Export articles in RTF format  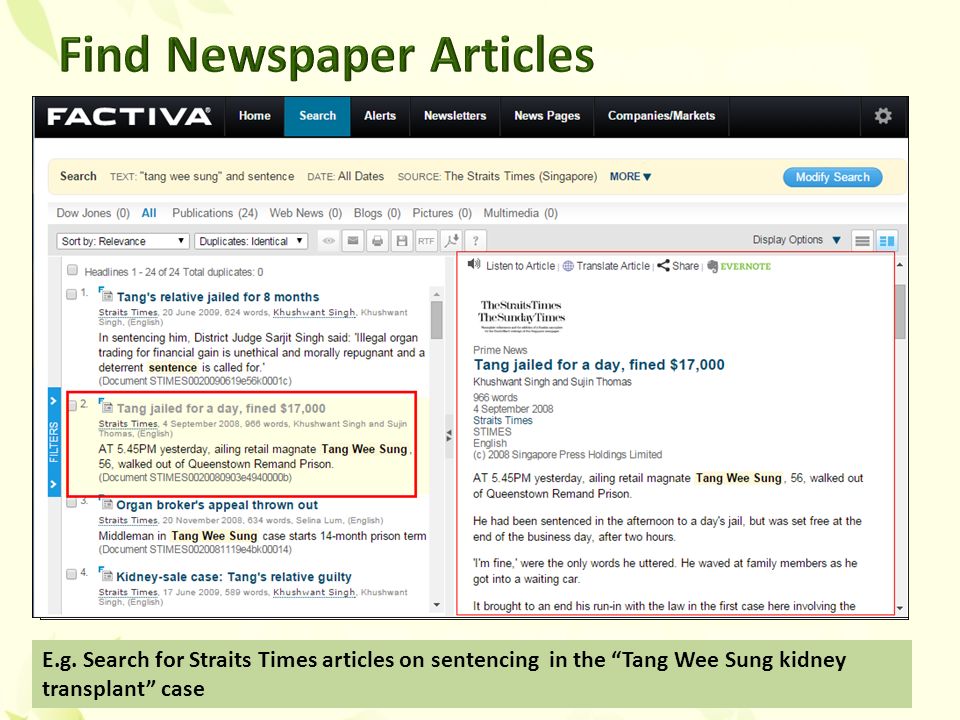coord(426,241)
